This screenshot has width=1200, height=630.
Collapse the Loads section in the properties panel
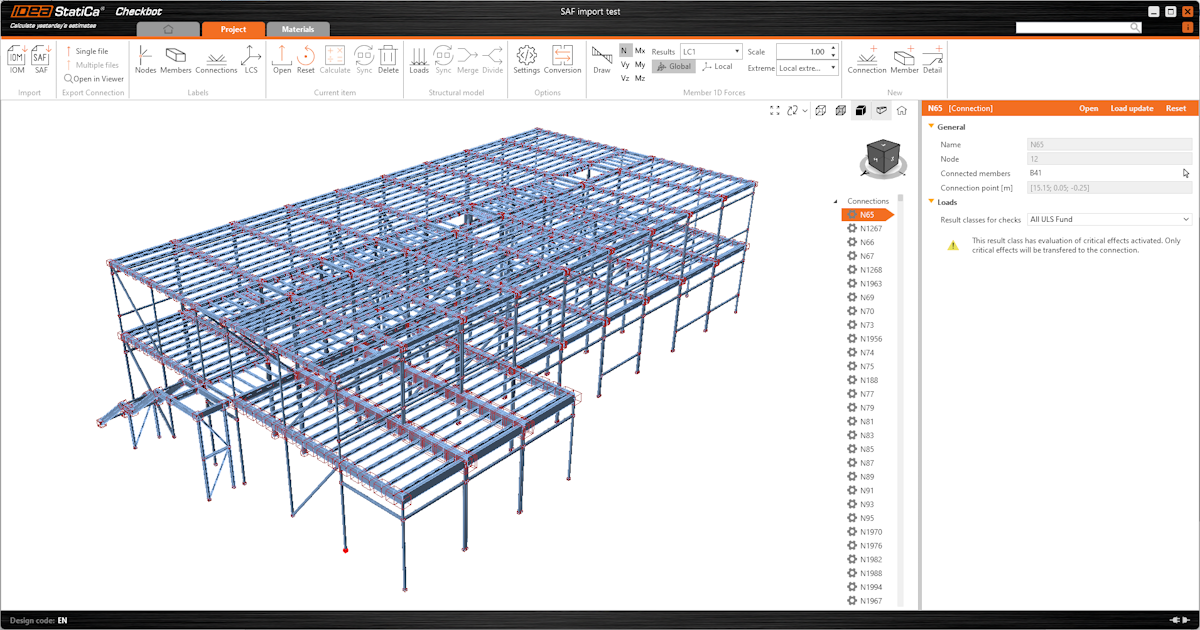(x=931, y=202)
